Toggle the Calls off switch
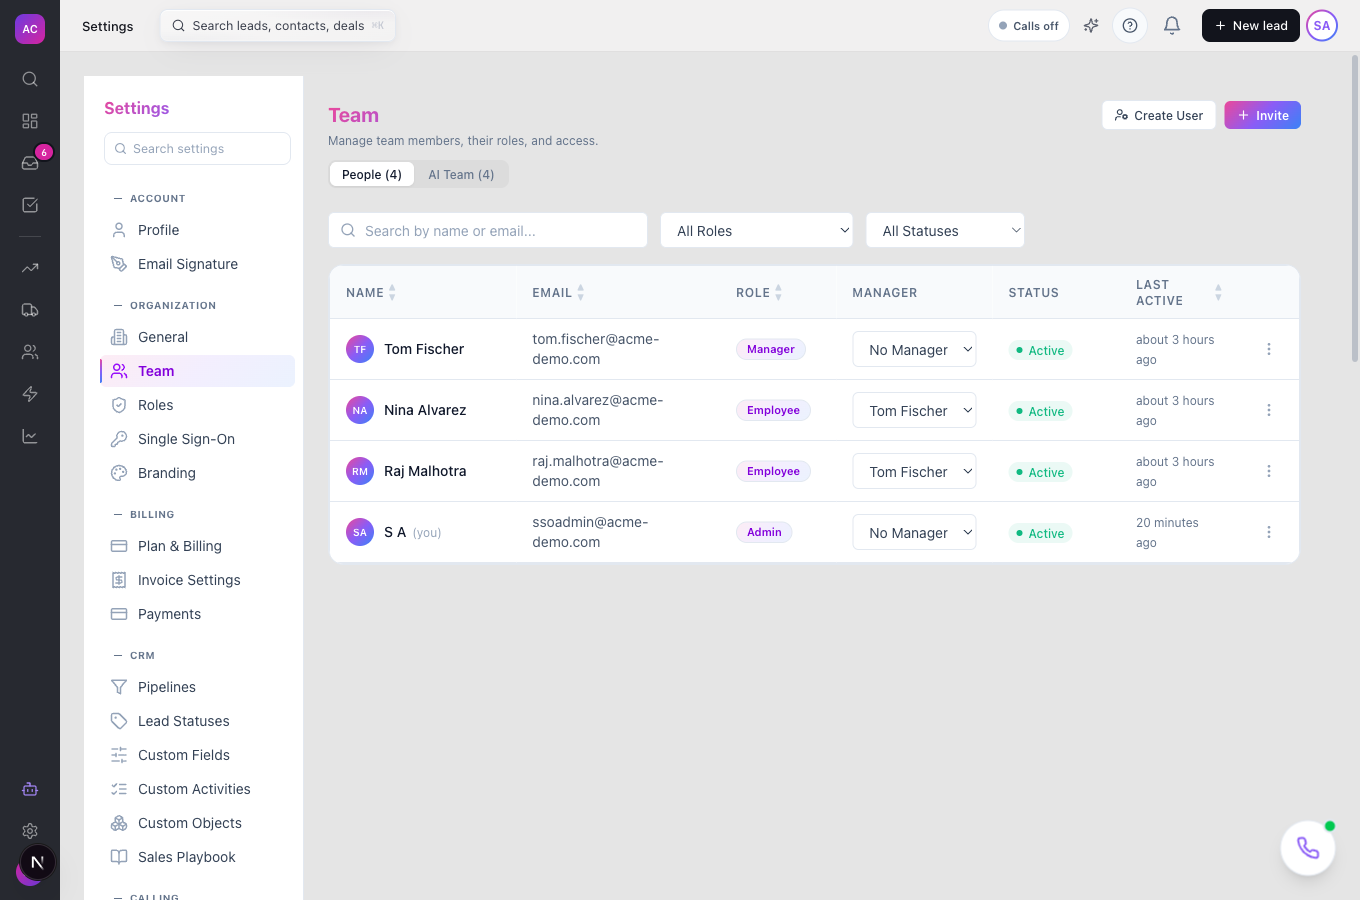The image size is (1360, 900). 1029,26
